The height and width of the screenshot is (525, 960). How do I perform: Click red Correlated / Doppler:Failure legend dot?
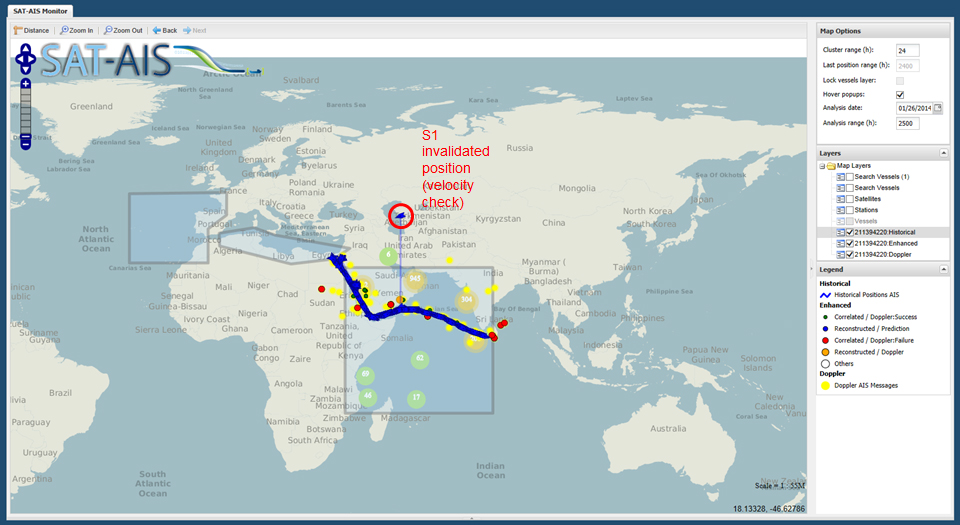825,340
